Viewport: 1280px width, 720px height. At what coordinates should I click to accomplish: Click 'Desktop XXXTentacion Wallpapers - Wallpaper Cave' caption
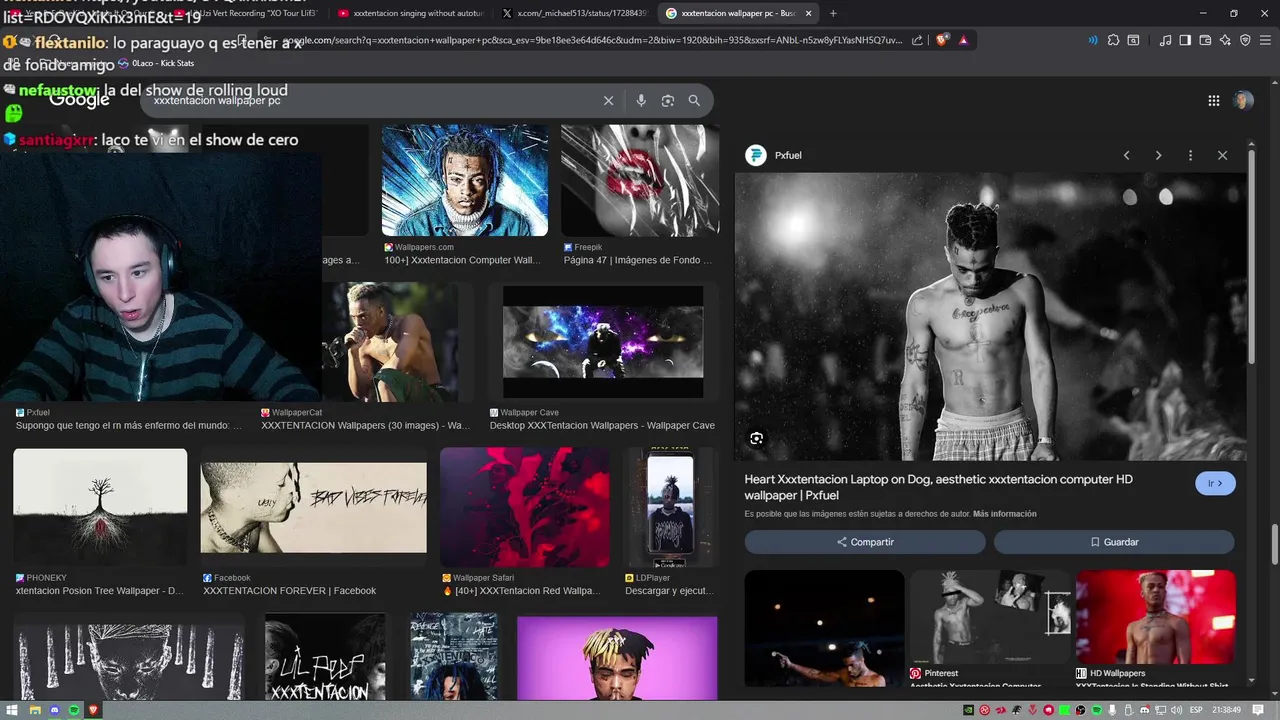click(x=602, y=425)
